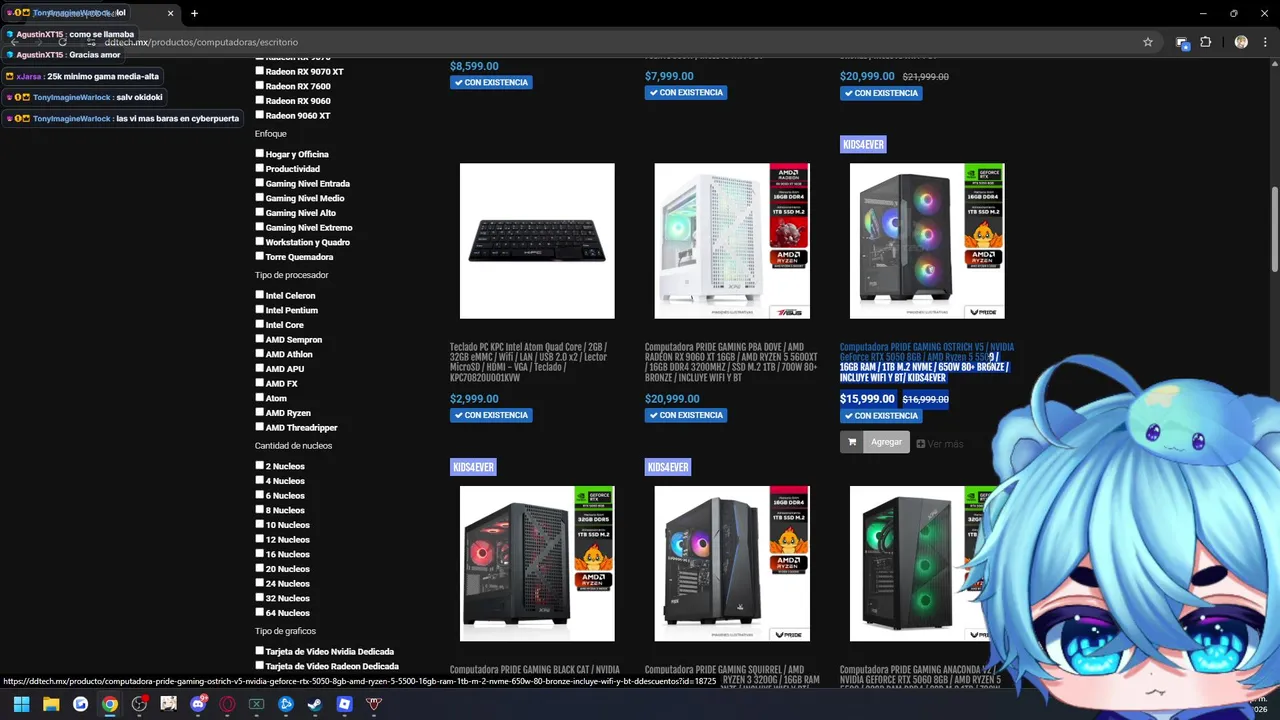Open the blue round icon beside Steam
The width and height of the screenshot is (1280, 720).
(286, 704)
